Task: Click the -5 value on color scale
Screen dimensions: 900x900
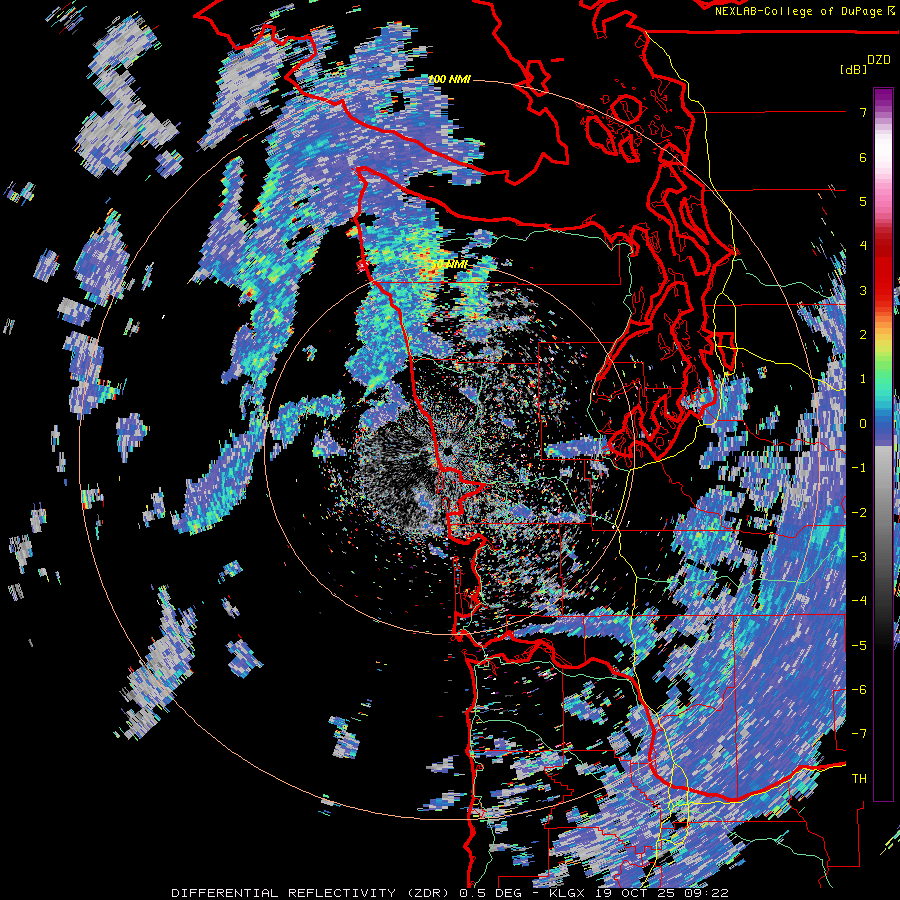Action: [x=859, y=645]
